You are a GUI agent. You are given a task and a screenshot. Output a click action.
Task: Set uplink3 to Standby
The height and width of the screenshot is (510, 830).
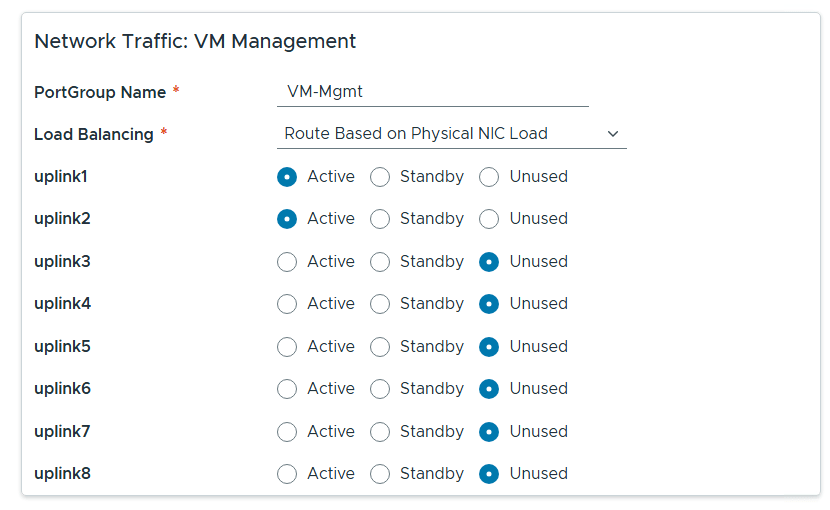tap(380, 262)
